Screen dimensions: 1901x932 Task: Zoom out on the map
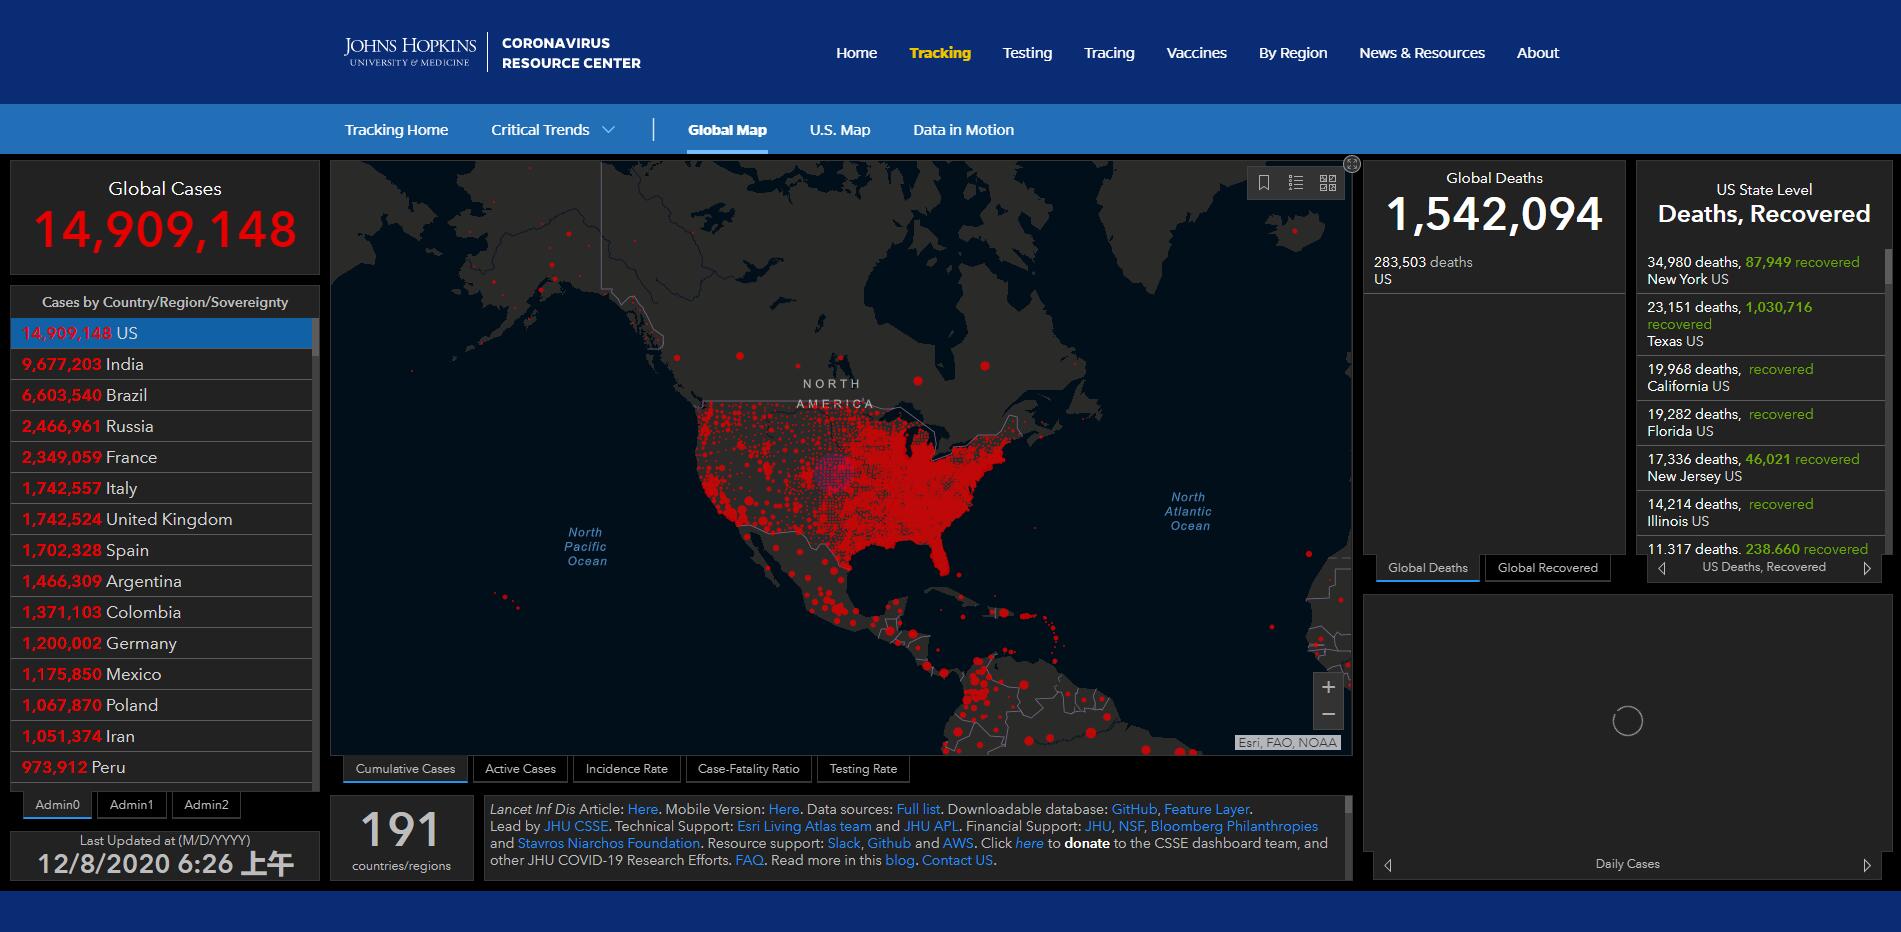tap(1328, 714)
